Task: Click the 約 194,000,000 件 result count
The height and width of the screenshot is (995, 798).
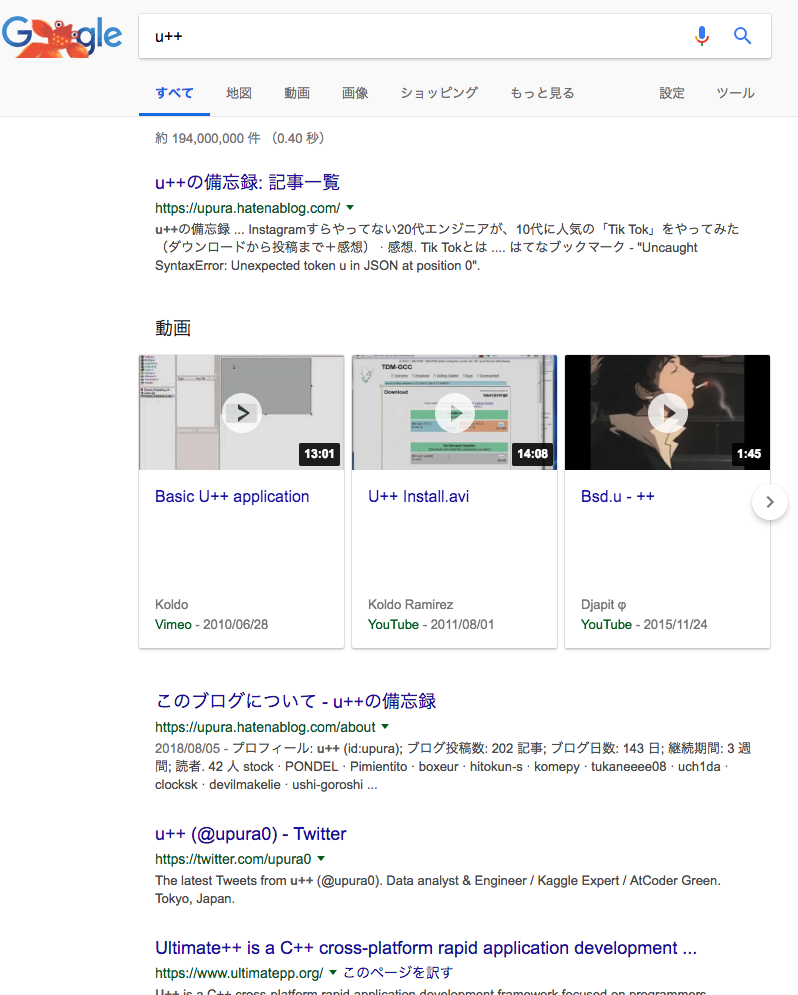Action: click(x=207, y=138)
